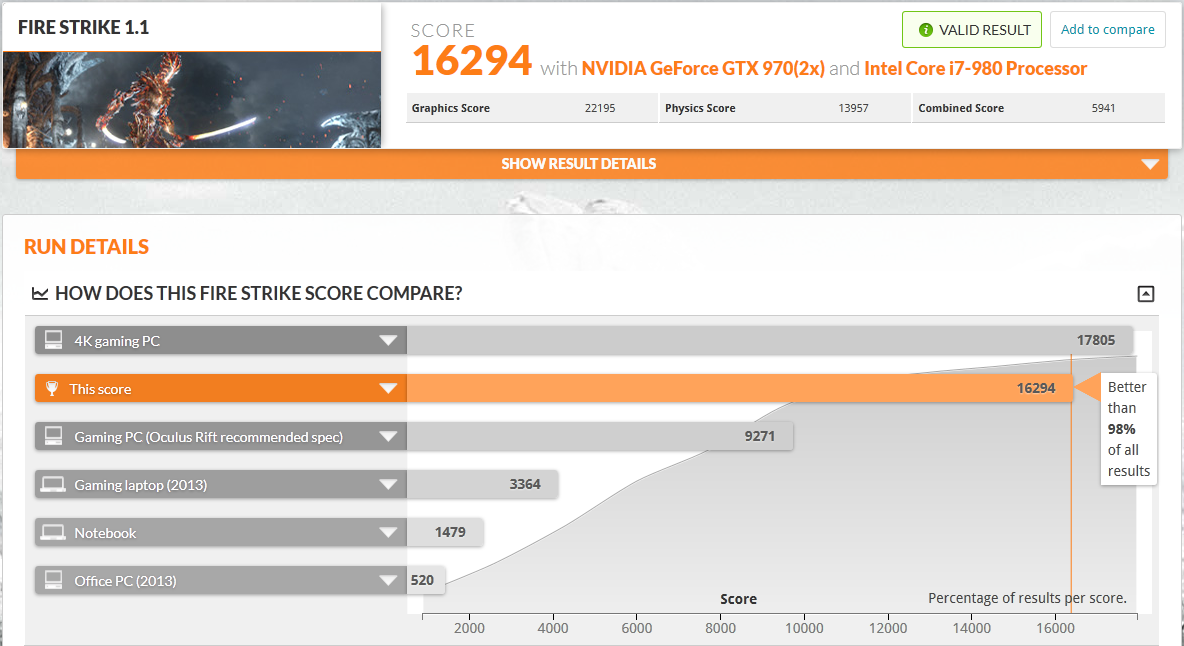Image resolution: width=1184 pixels, height=646 pixels.
Task: Click the Fire Strike benchmark thumbnail image
Action: [192, 100]
